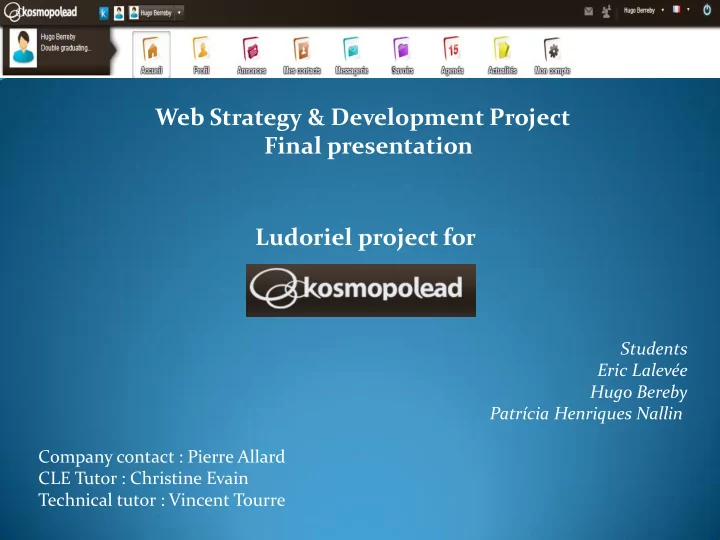Screen dimensions: 720x540
Task: Click the 'Double graduating...' status text
Action: [66, 48]
